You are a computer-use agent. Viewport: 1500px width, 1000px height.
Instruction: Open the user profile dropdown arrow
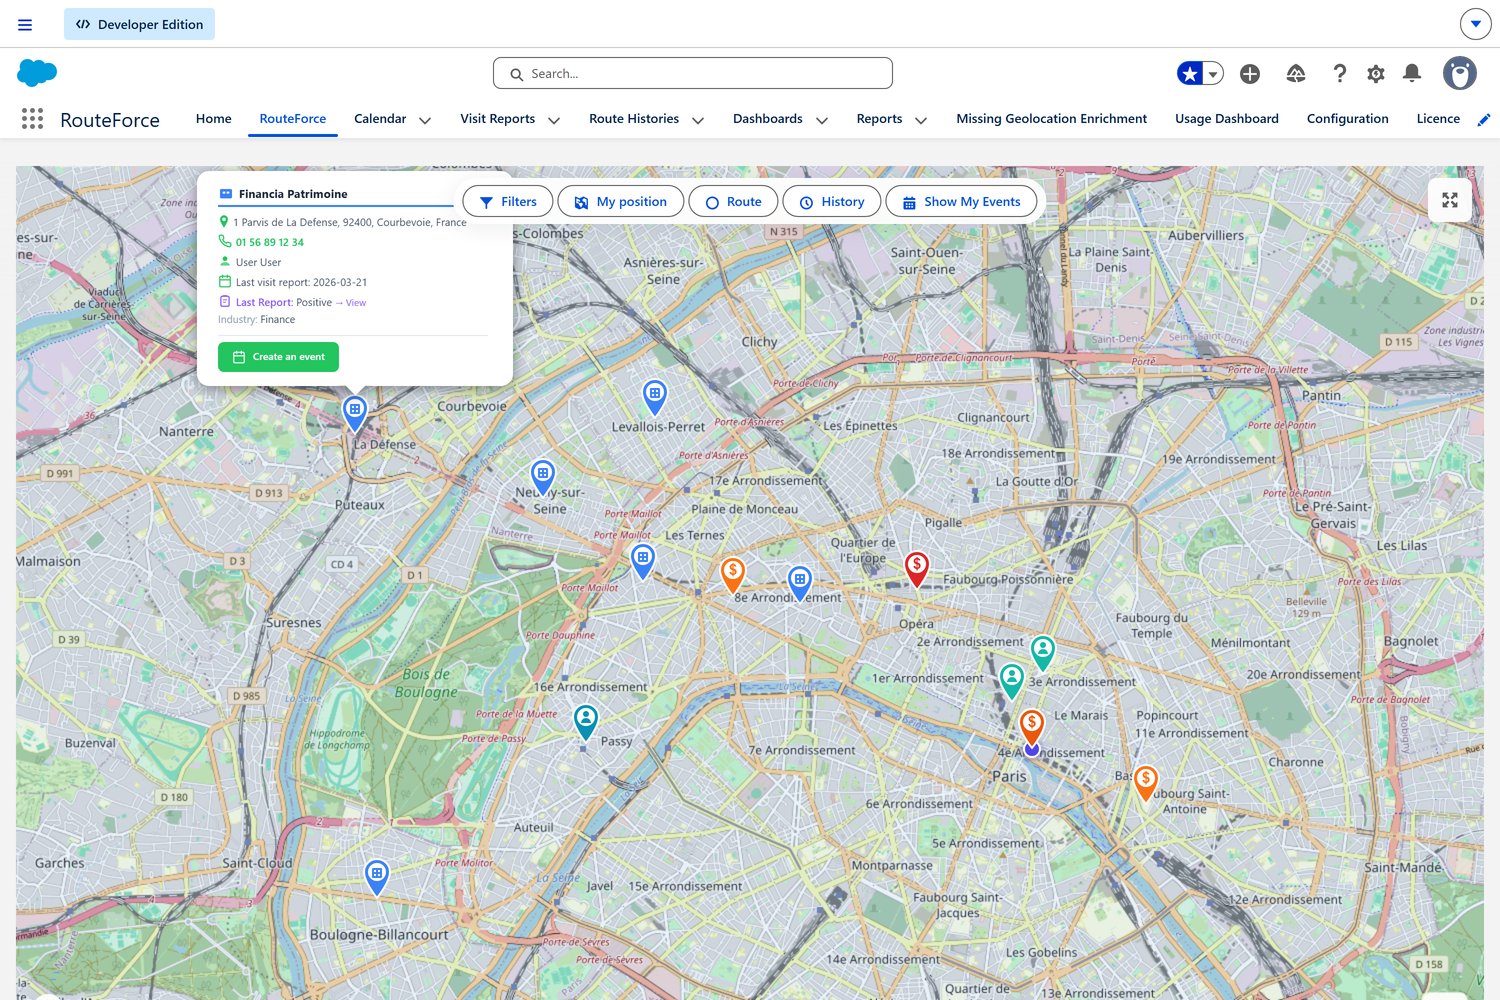[x=1476, y=23]
